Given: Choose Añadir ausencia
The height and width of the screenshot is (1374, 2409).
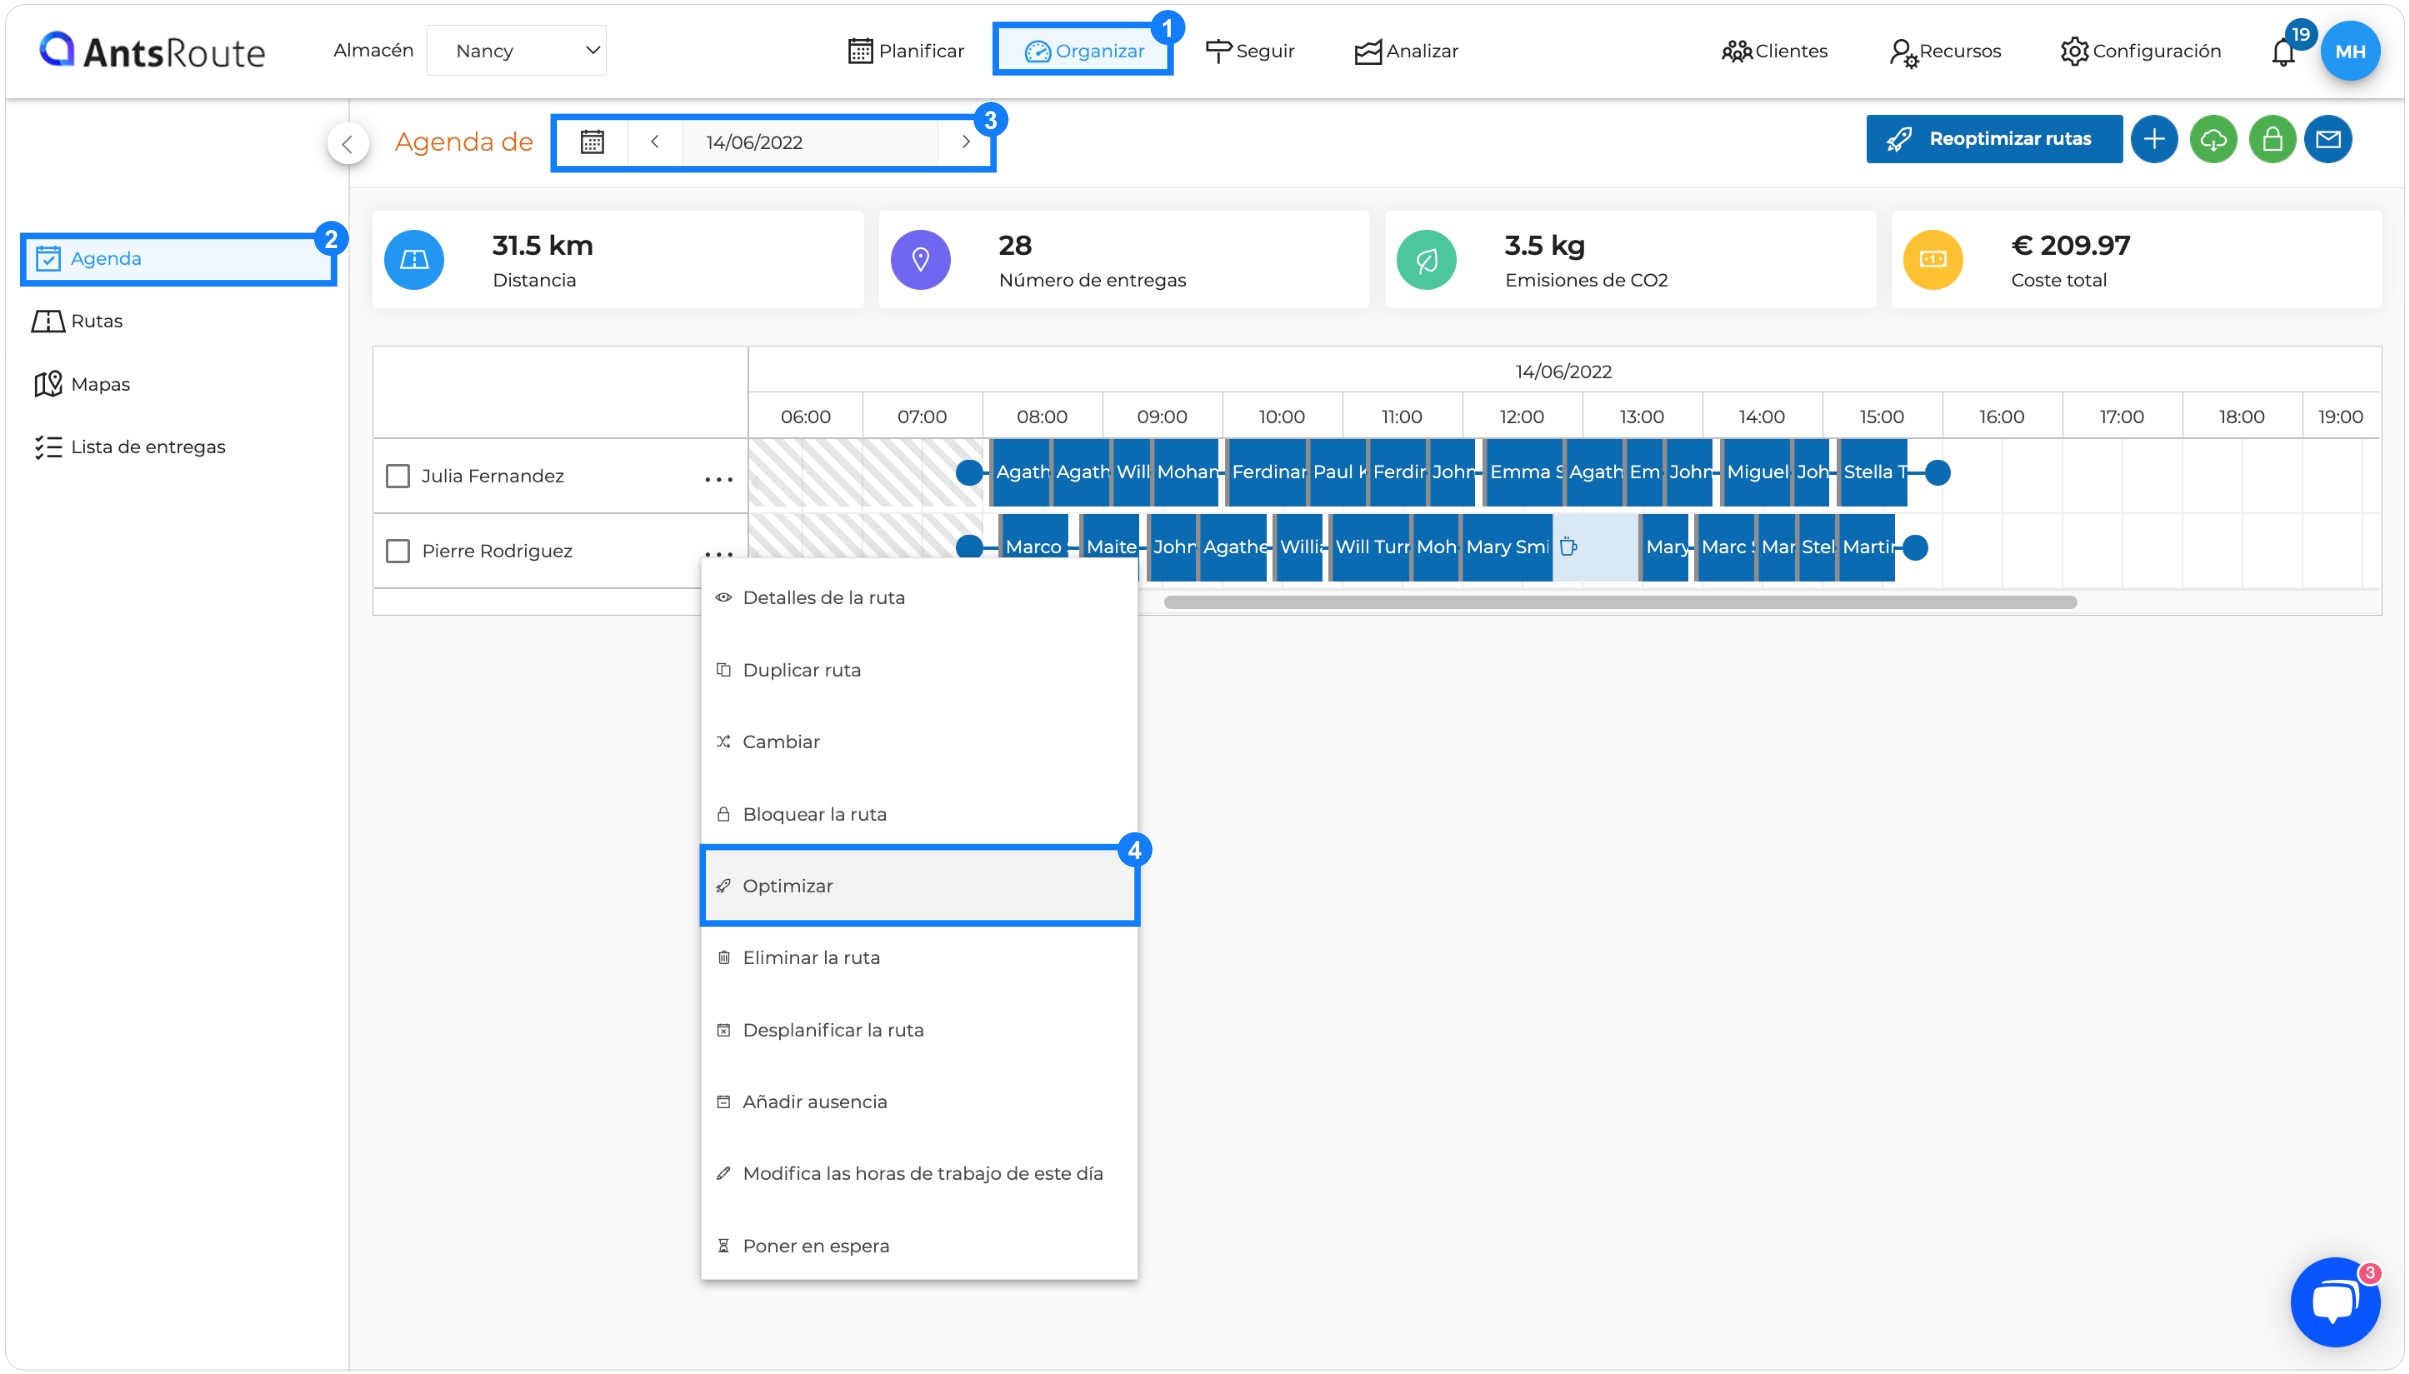Looking at the screenshot, I should tap(919, 1102).
